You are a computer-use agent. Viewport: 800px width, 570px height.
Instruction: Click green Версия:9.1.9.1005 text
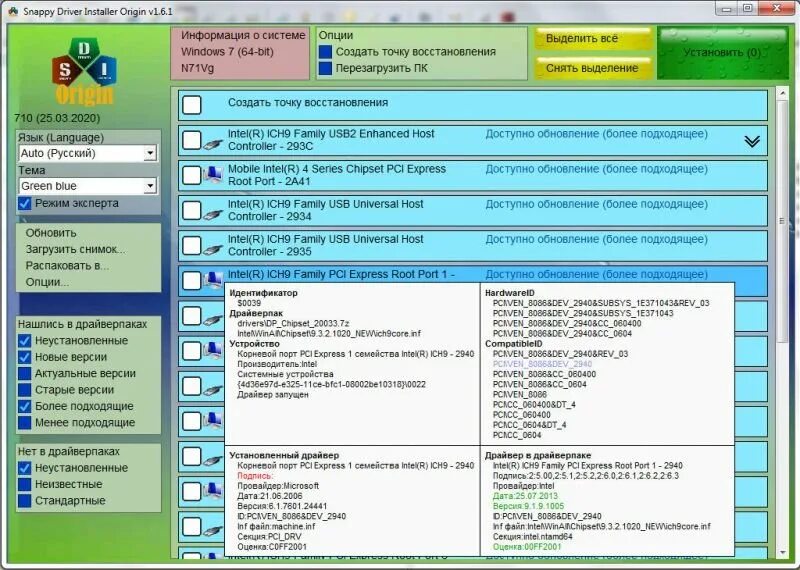(x=528, y=506)
